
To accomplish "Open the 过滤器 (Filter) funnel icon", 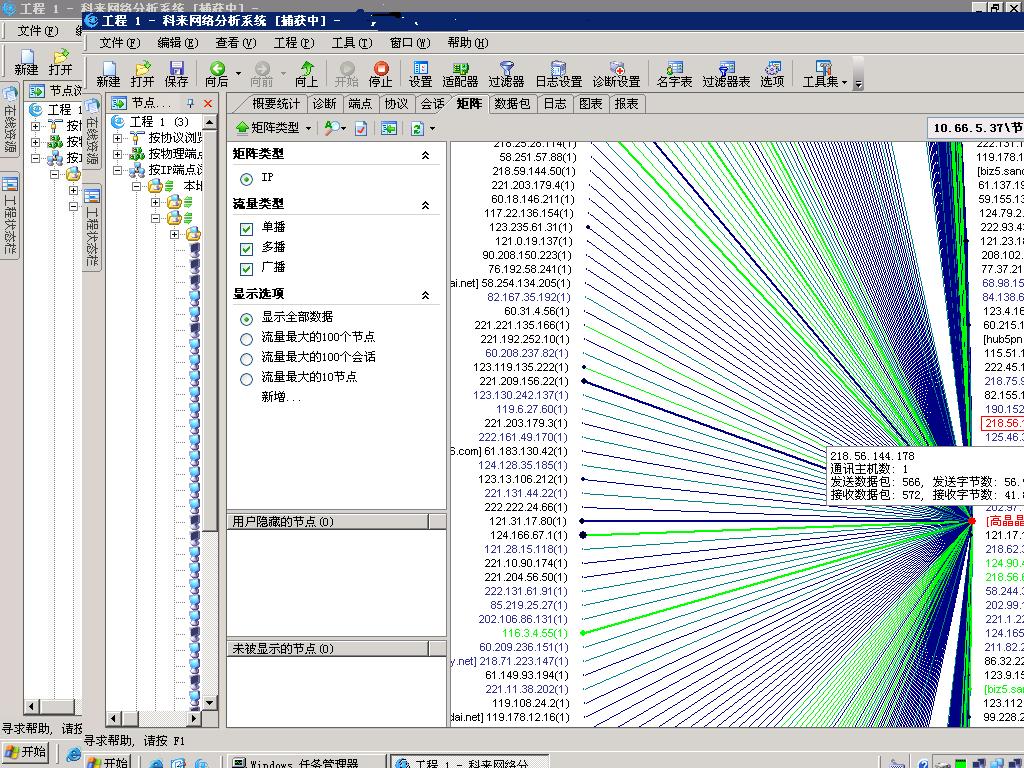I will pos(506,74).
